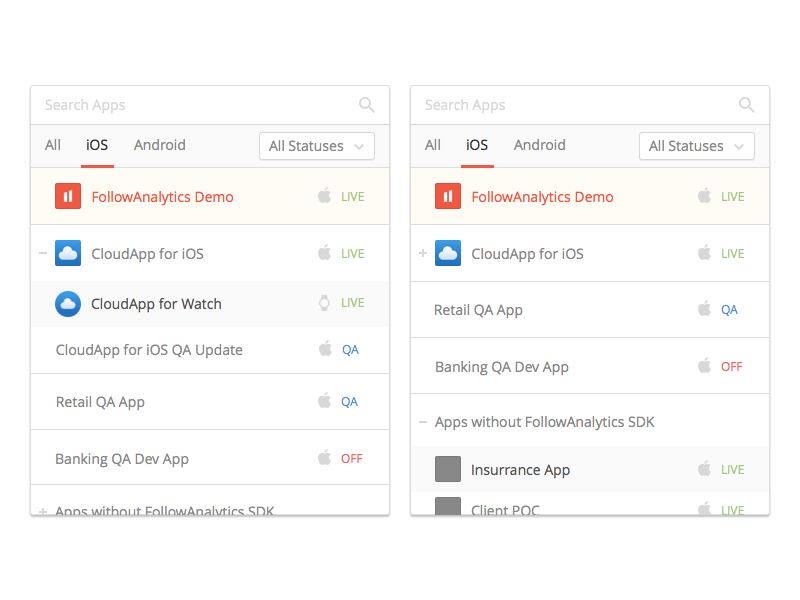Select Banking QA Dev App in left panel

(x=210, y=458)
